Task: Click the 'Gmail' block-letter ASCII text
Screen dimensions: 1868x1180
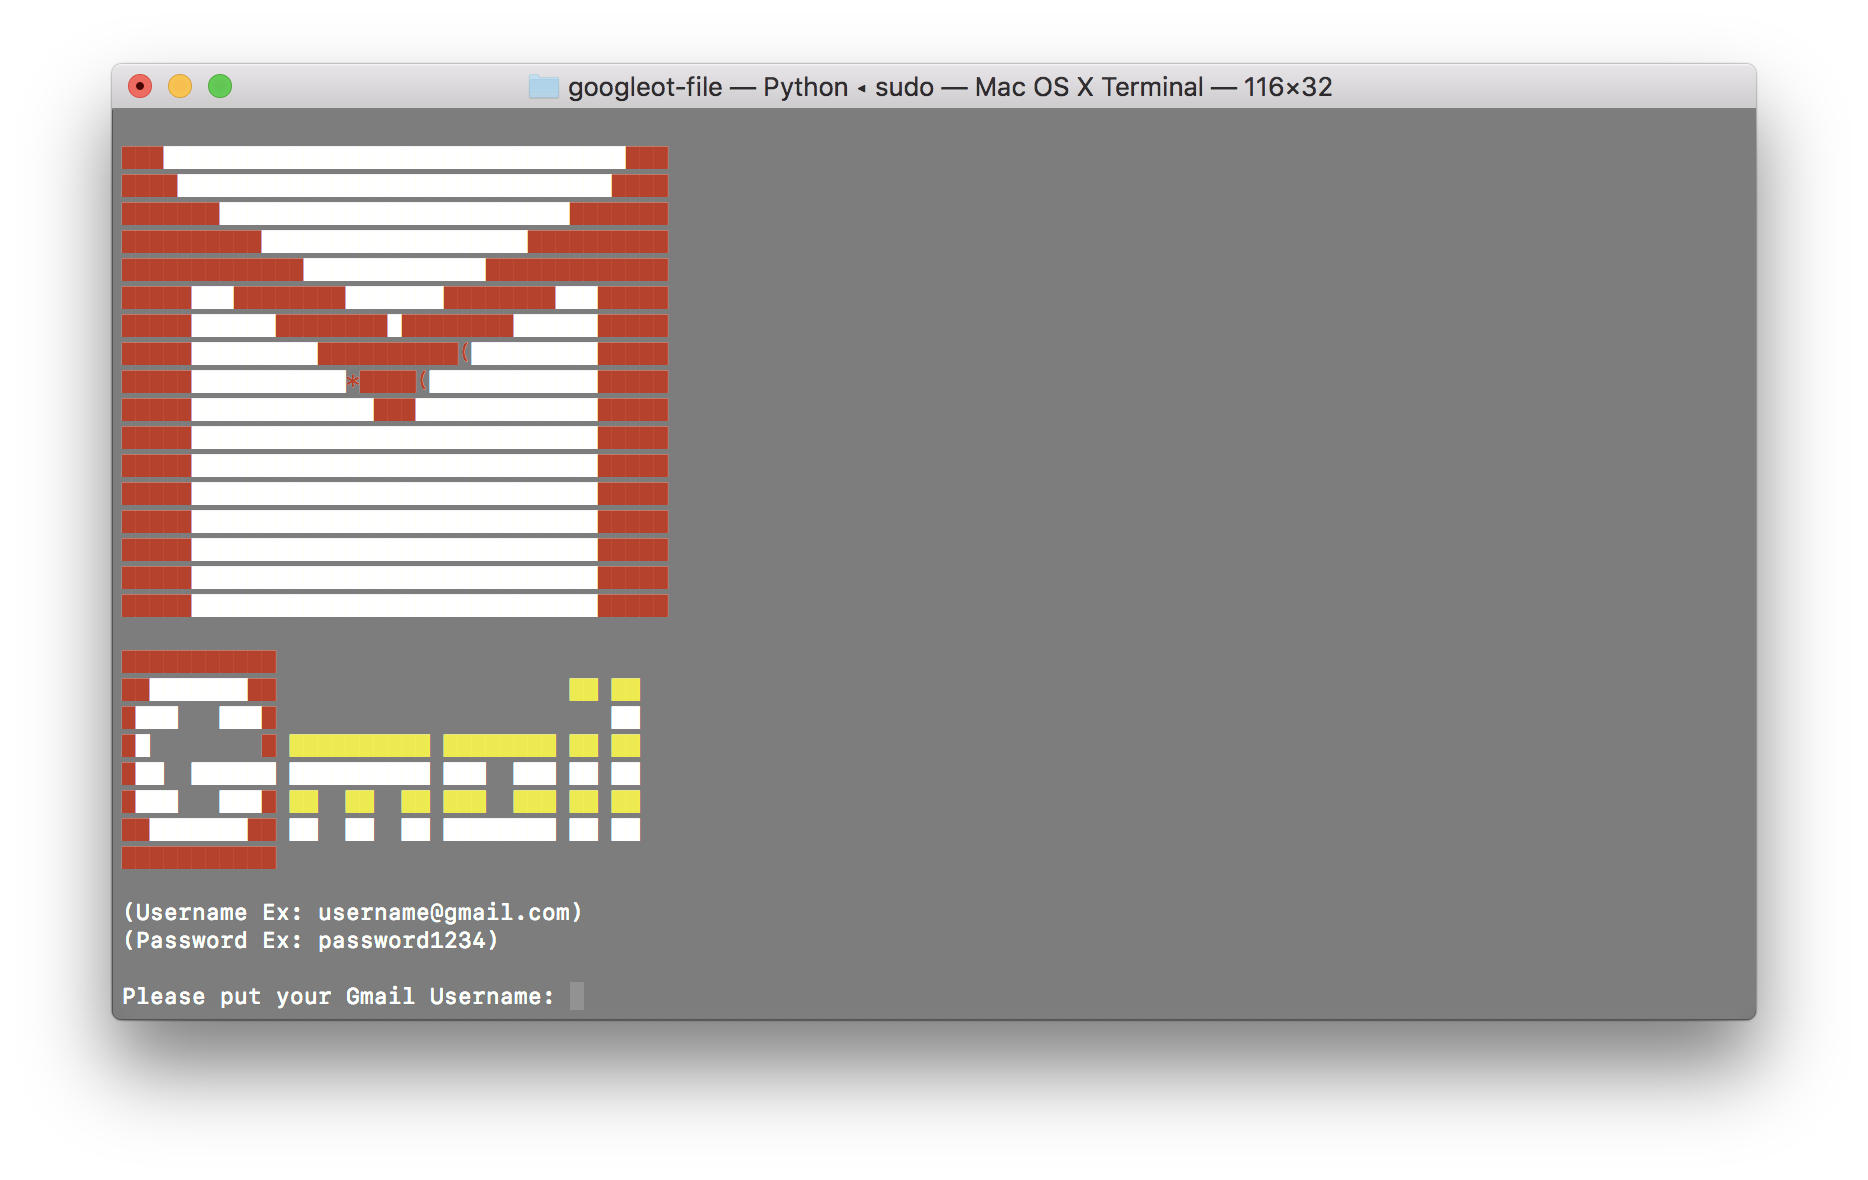Action: pos(381,759)
